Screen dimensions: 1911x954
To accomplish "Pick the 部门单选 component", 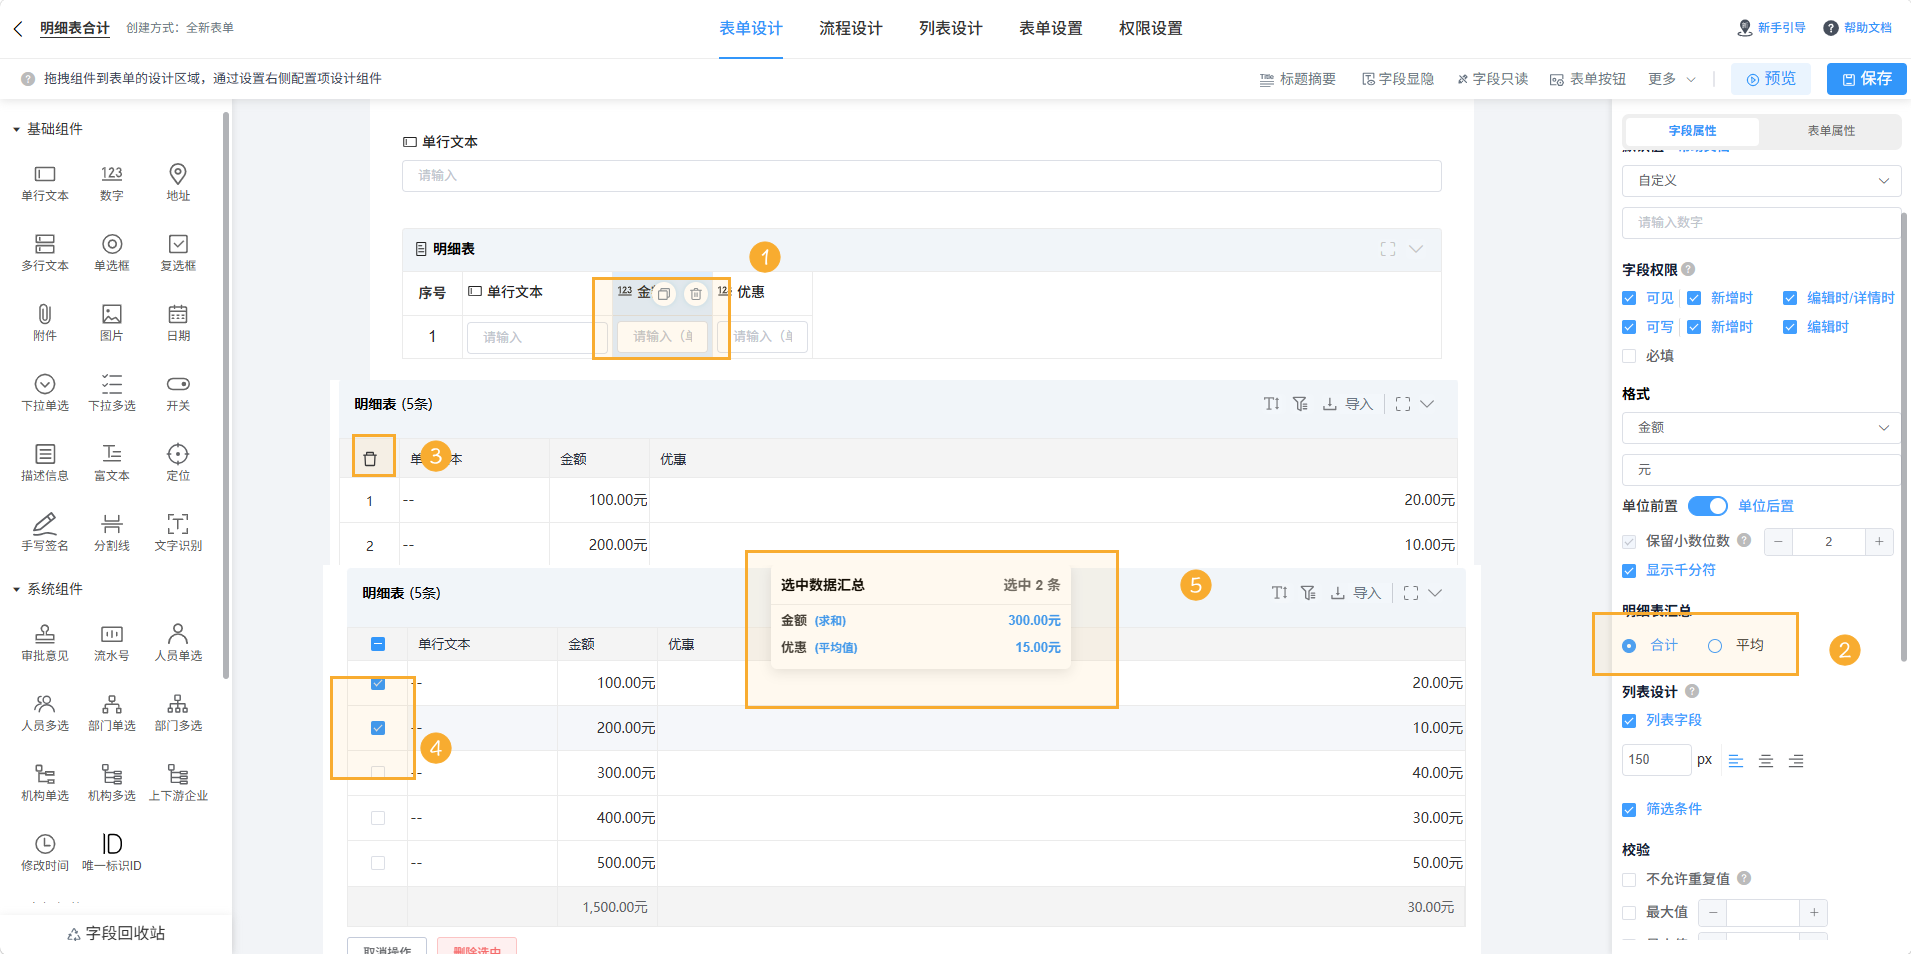I will 112,713.
